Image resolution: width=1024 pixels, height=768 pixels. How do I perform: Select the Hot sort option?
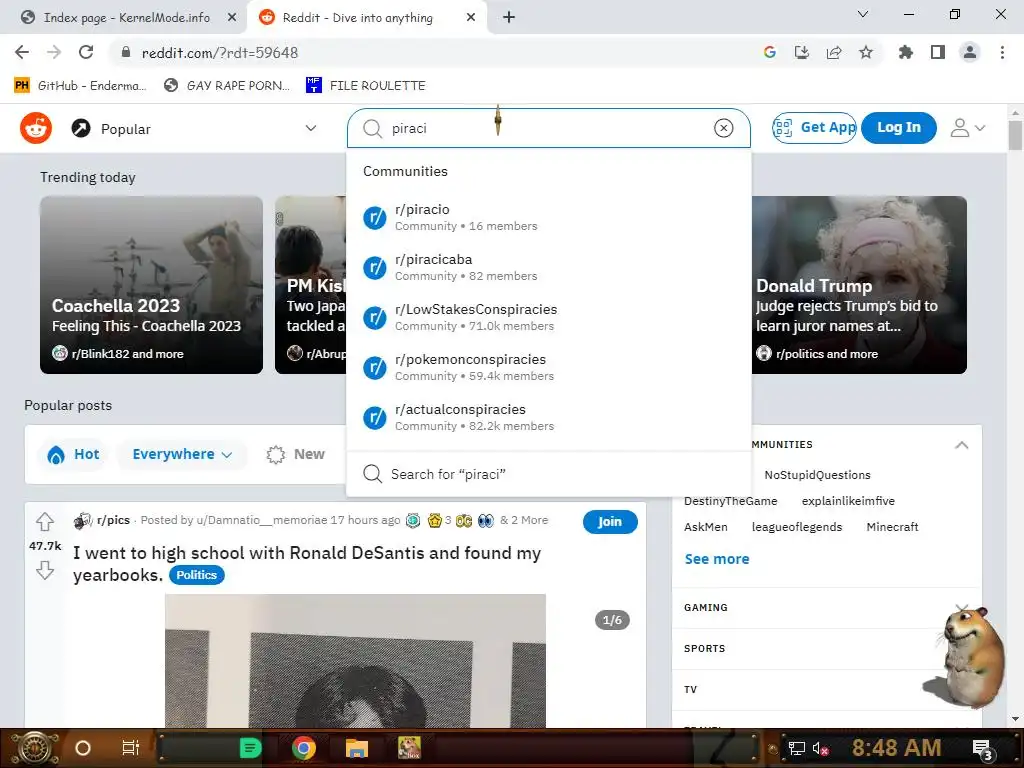click(x=74, y=455)
